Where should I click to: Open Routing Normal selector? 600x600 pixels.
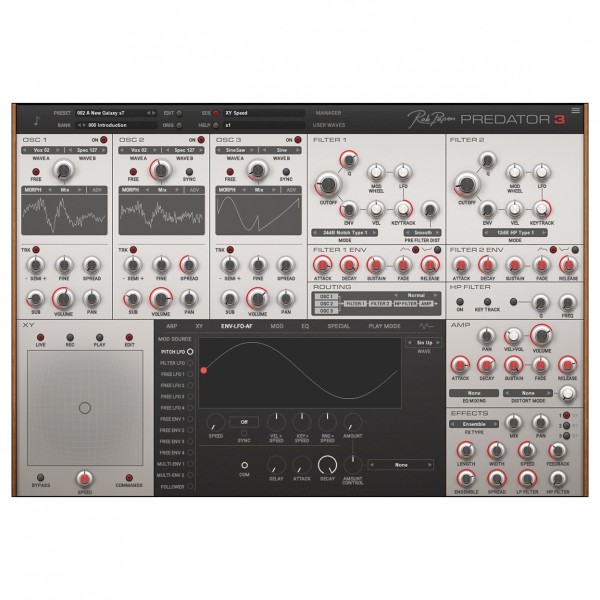(416, 295)
